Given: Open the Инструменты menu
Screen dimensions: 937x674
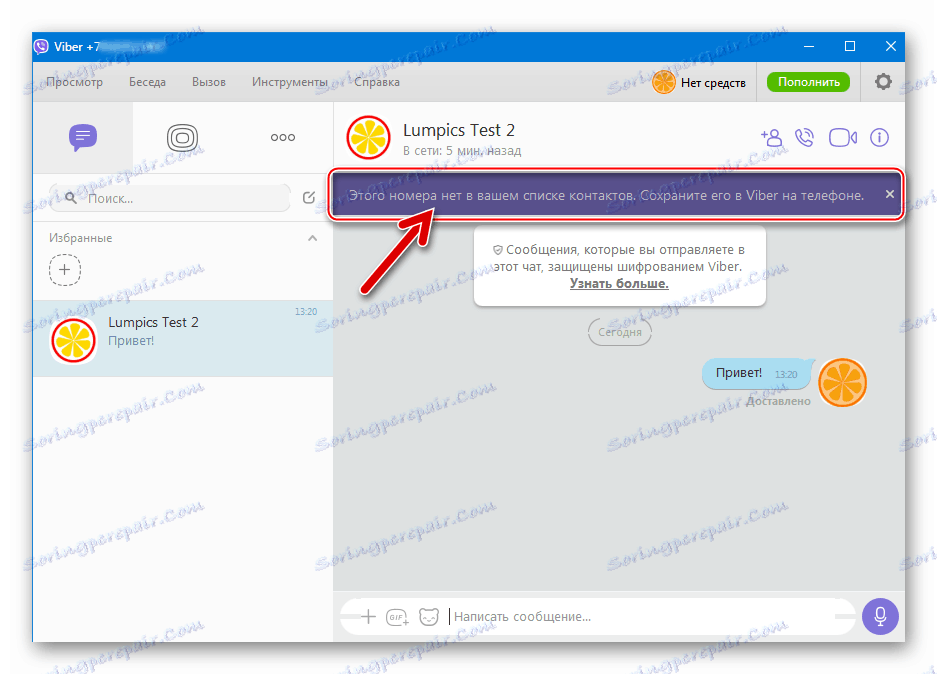Looking at the screenshot, I should tap(290, 82).
